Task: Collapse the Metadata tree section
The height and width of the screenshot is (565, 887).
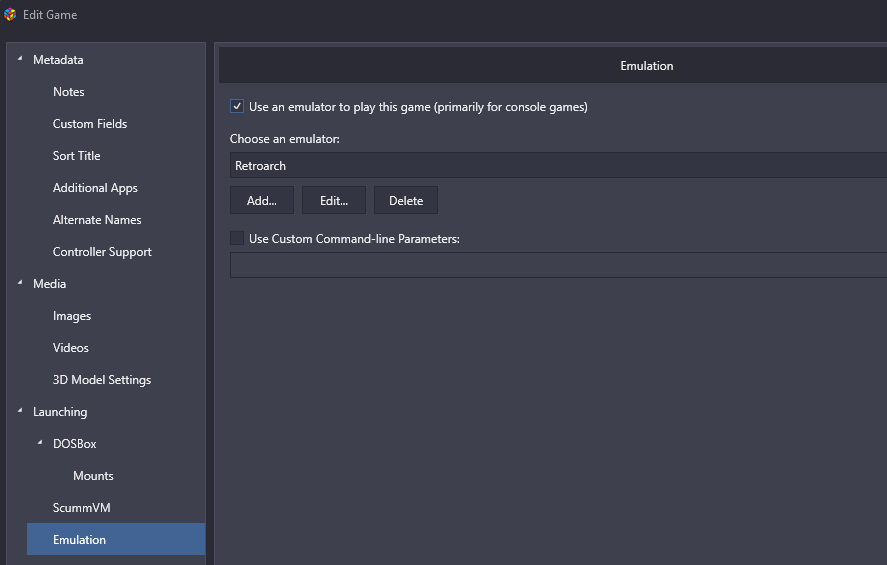Action: (x=20, y=58)
